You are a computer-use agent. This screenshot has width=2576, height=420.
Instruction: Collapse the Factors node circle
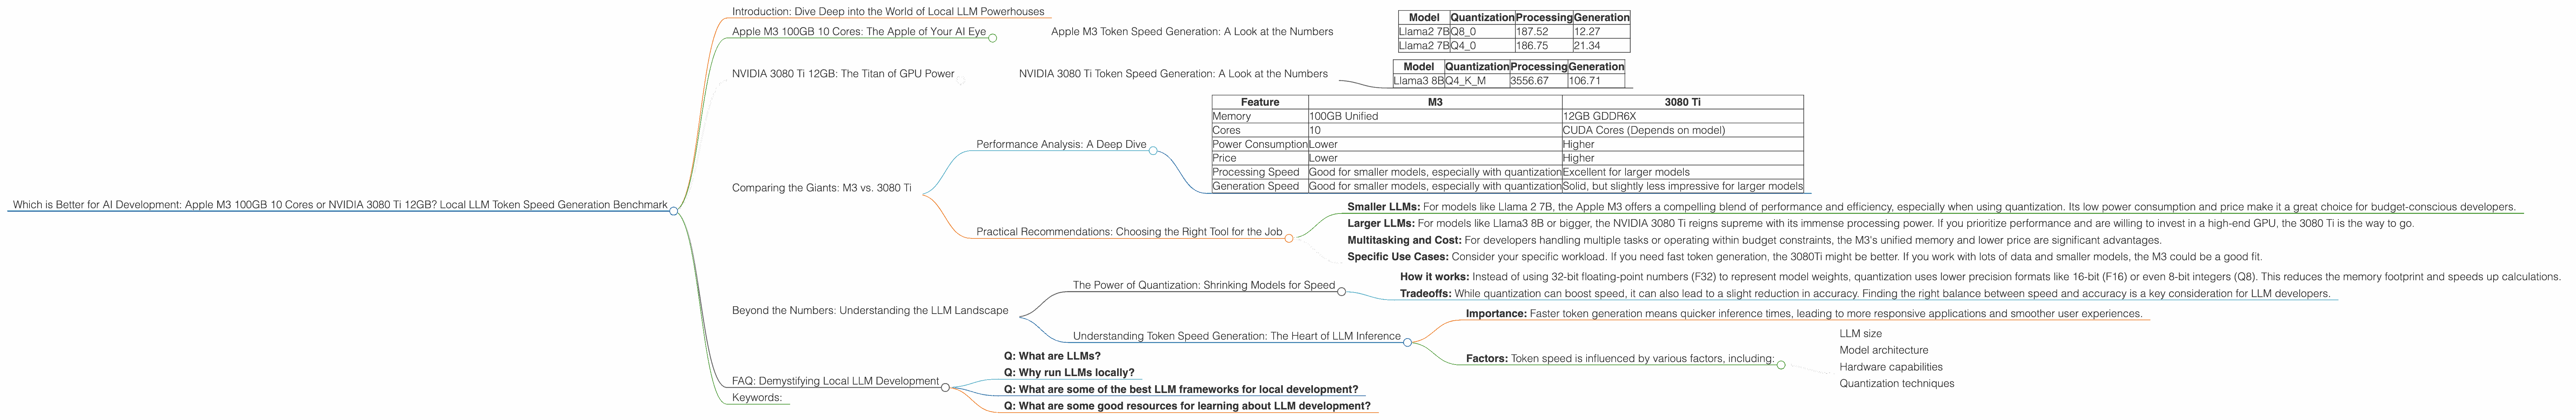[1781, 365]
